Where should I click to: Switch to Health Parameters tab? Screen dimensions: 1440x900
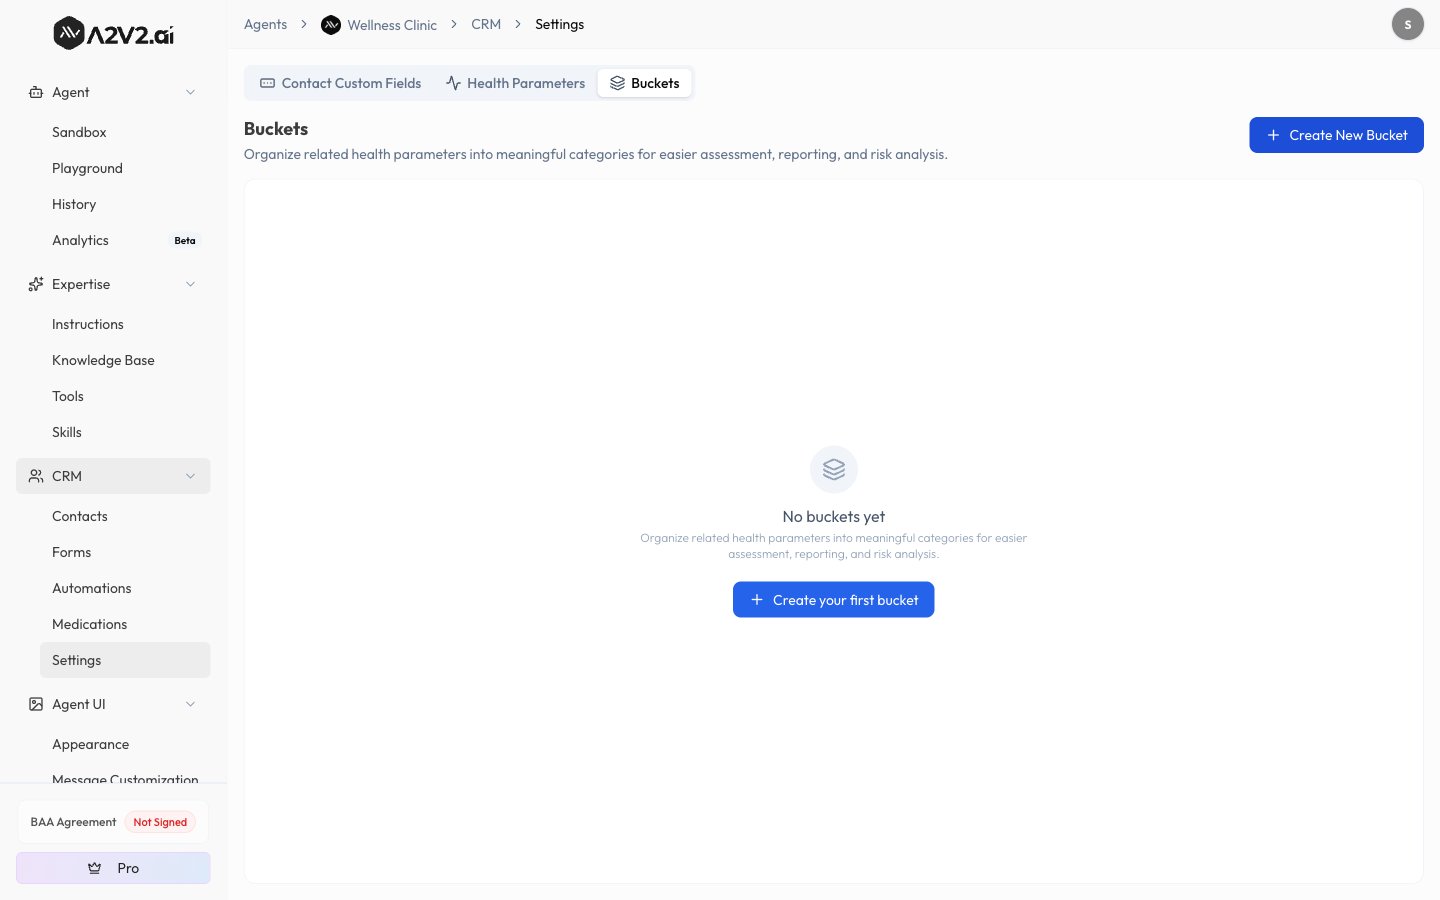click(x=516, y=83)
